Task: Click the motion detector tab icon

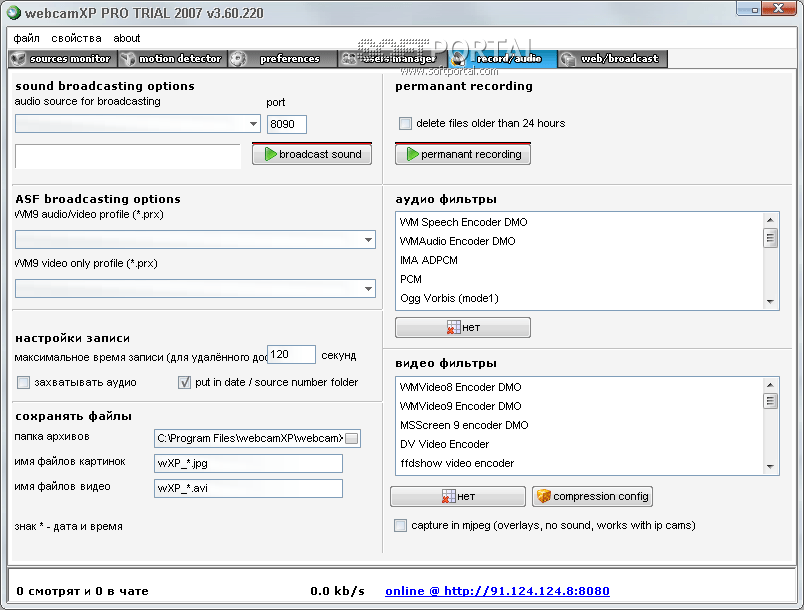Action: pos(128,59)
